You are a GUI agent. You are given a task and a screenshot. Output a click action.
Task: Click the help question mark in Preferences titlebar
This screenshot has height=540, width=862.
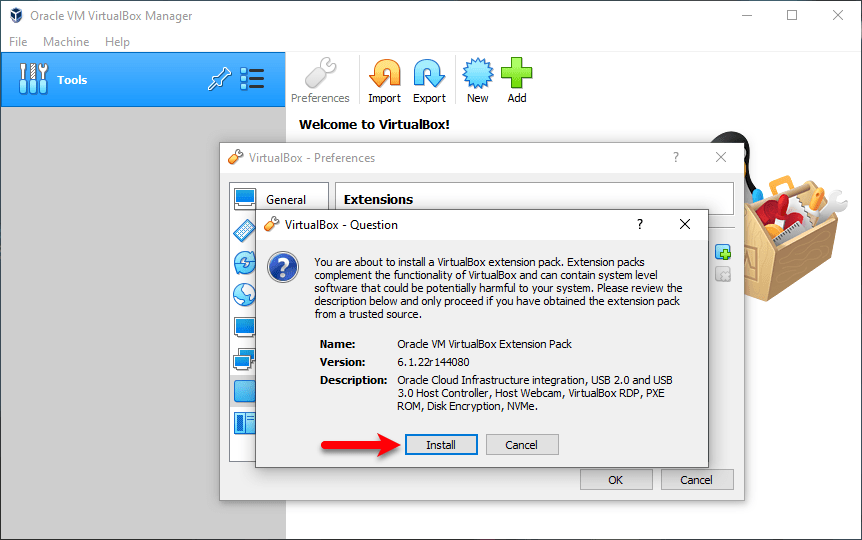676,158
